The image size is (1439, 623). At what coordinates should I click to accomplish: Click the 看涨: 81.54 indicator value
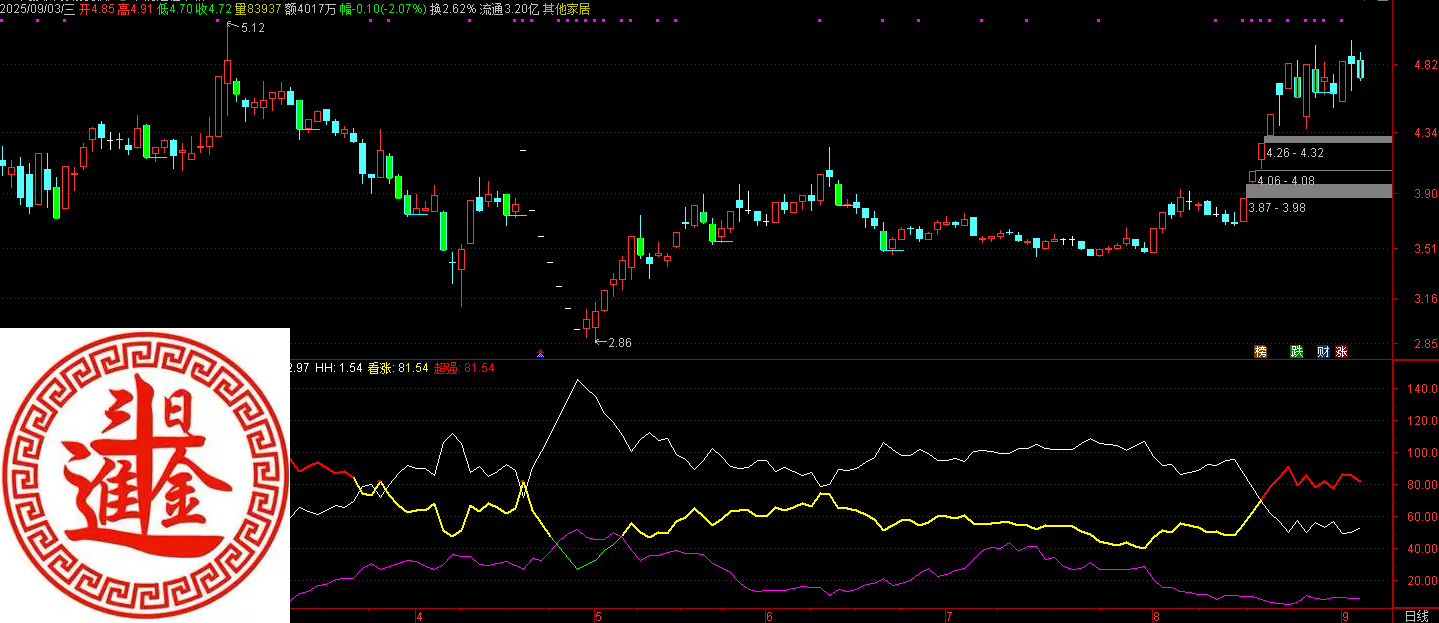click(x=398, y=368)
